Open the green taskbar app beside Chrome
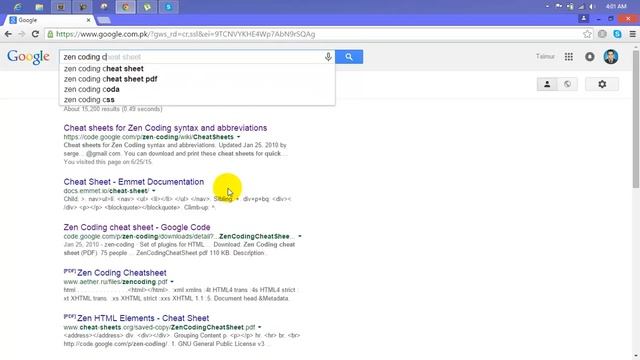640x360 pixels. 147,7
